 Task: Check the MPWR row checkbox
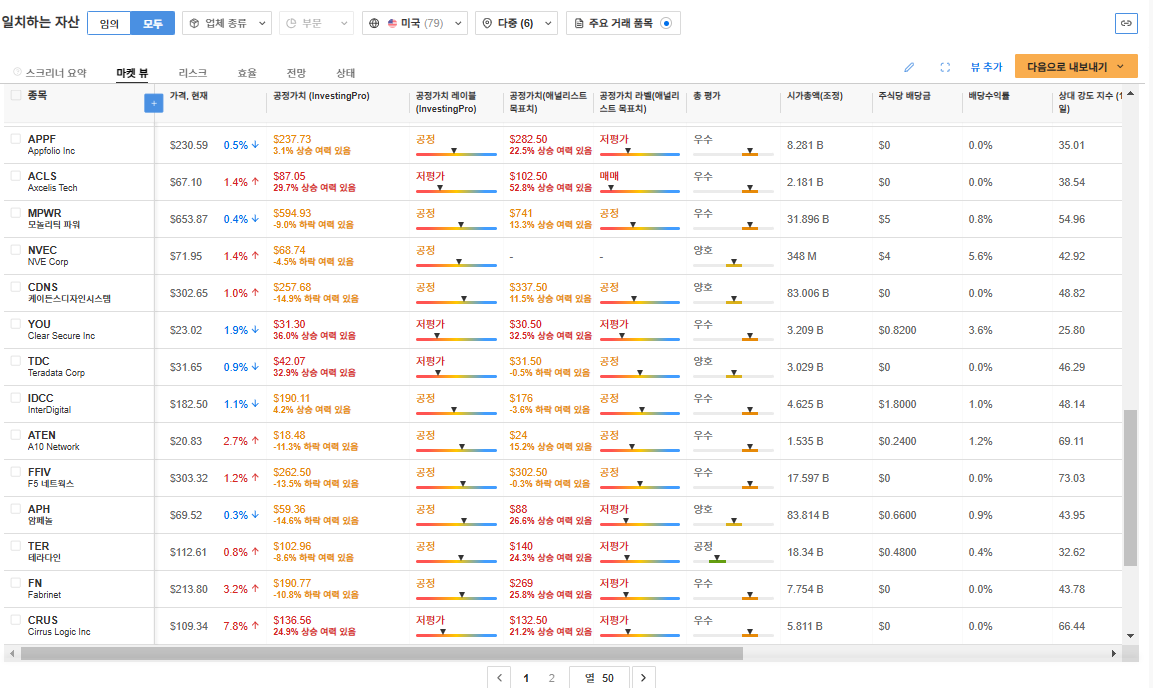click(x=15, y=212)
